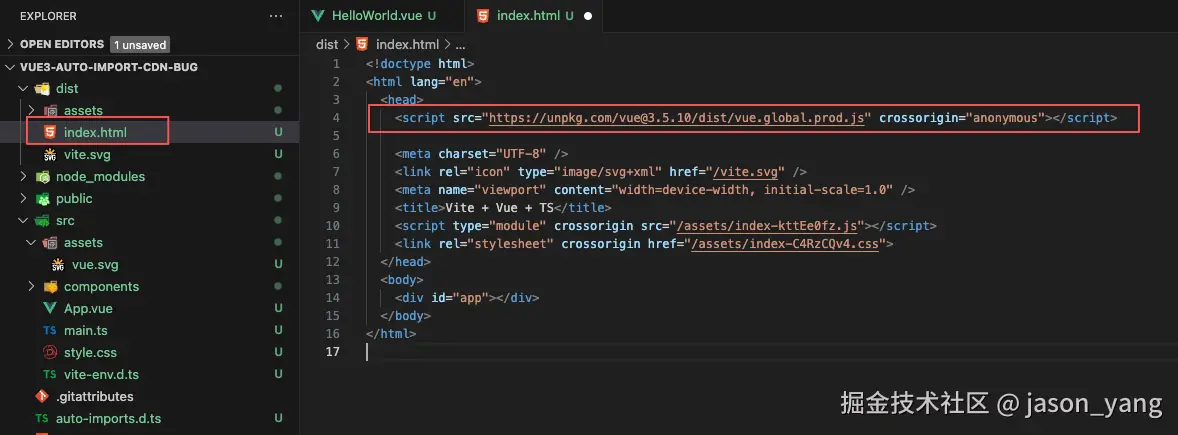Click crossorigin="anonymous" attribute text

[x=963, y=118]
